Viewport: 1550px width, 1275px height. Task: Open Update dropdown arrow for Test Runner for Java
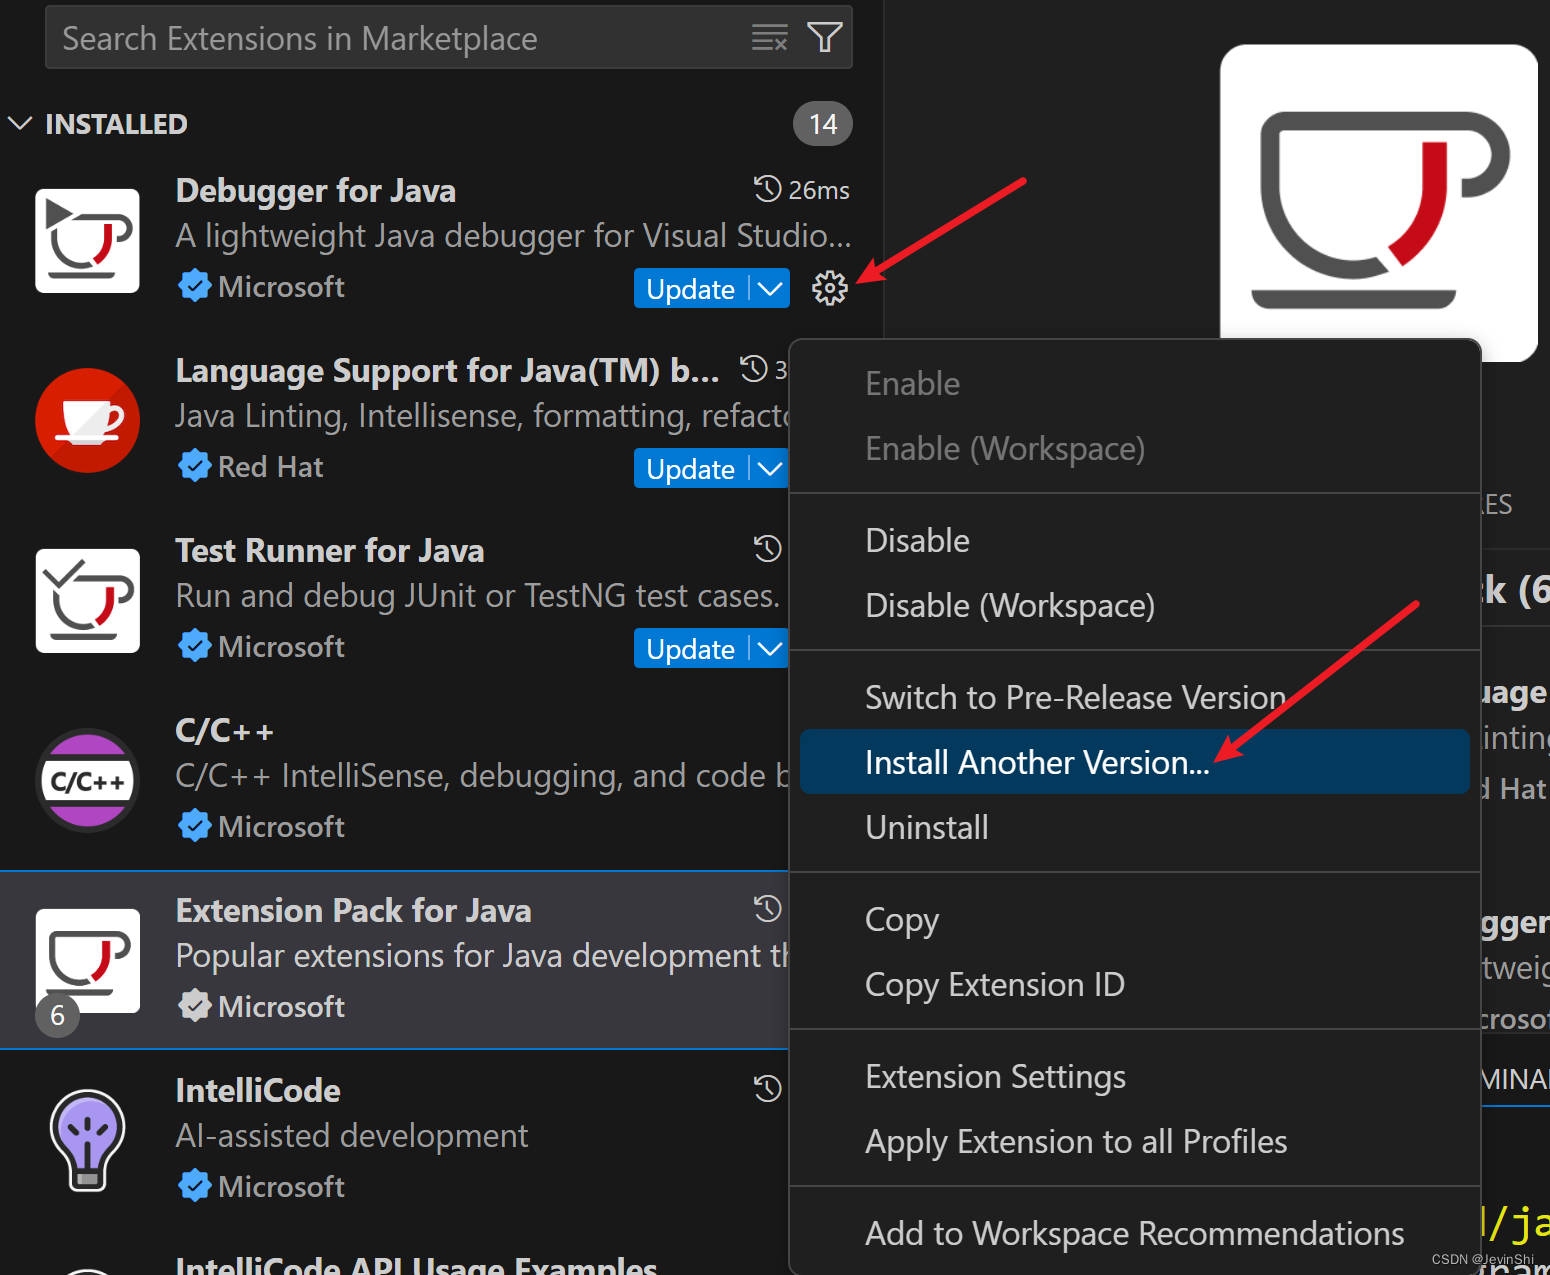point(770,648)
